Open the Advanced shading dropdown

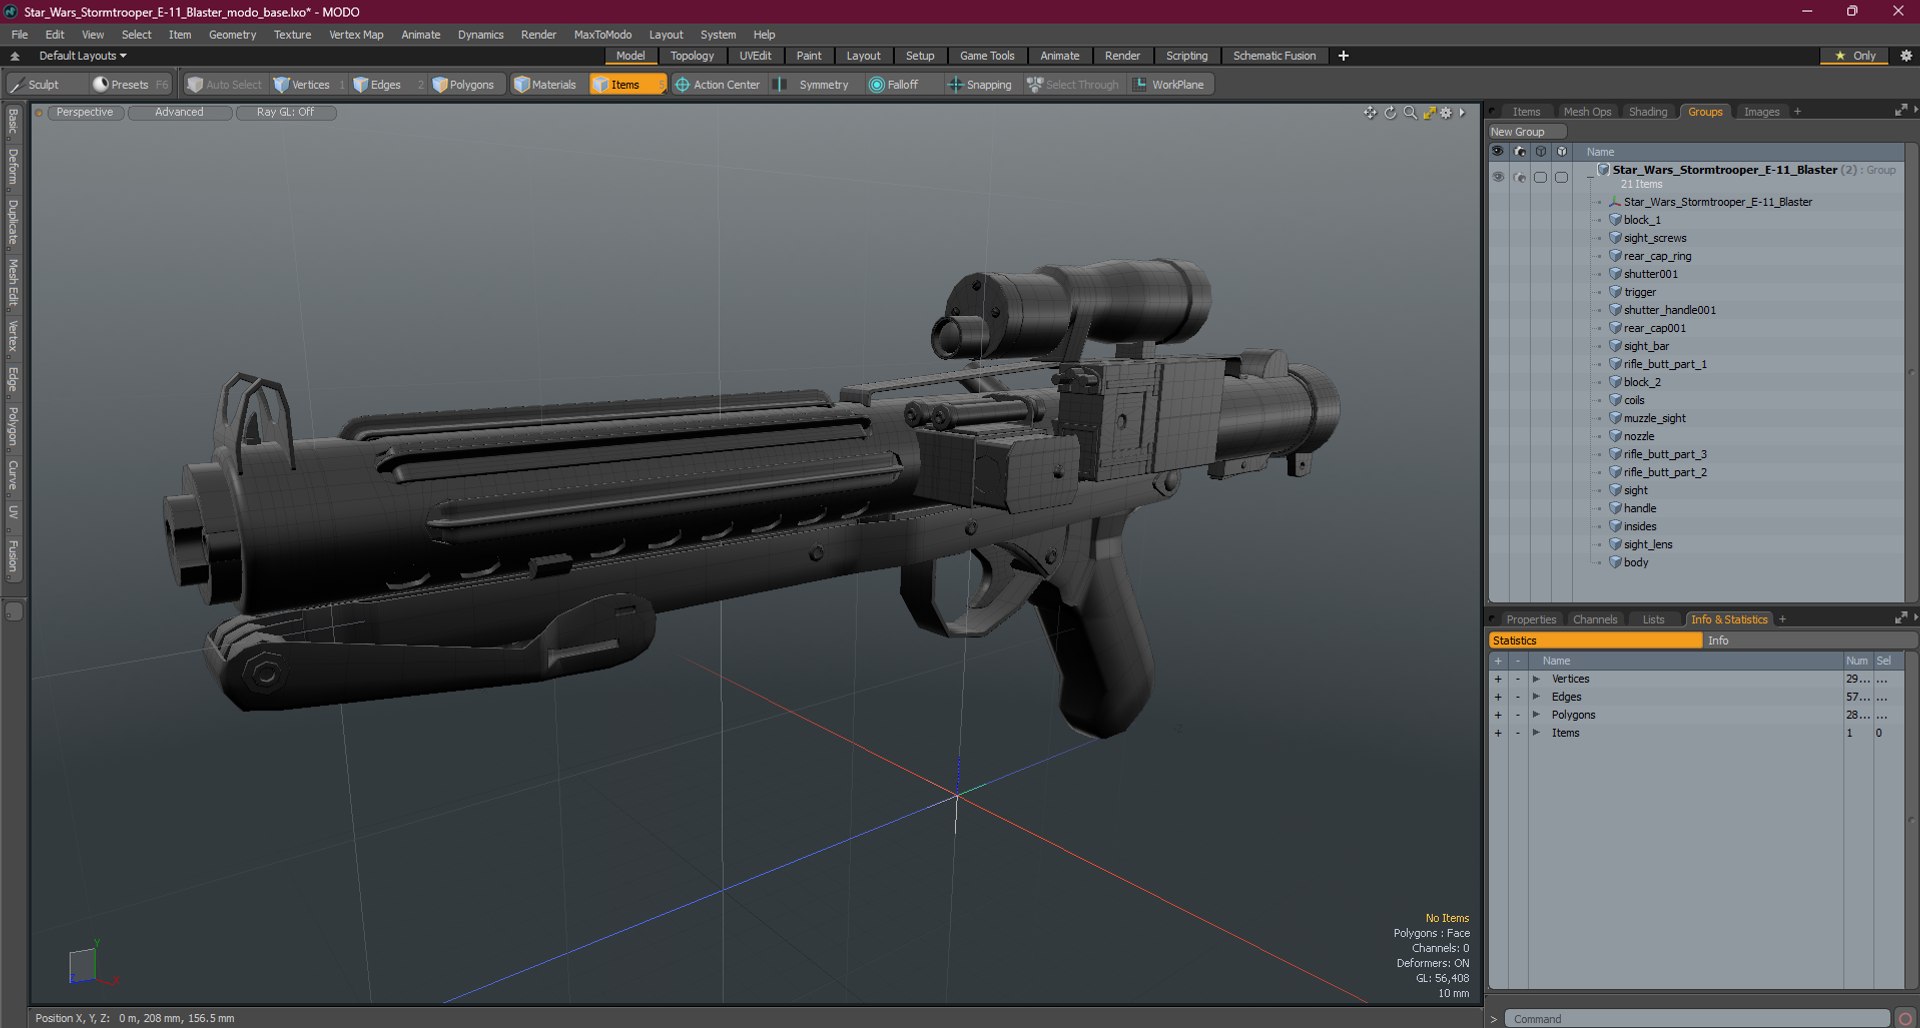click(179, 112)
